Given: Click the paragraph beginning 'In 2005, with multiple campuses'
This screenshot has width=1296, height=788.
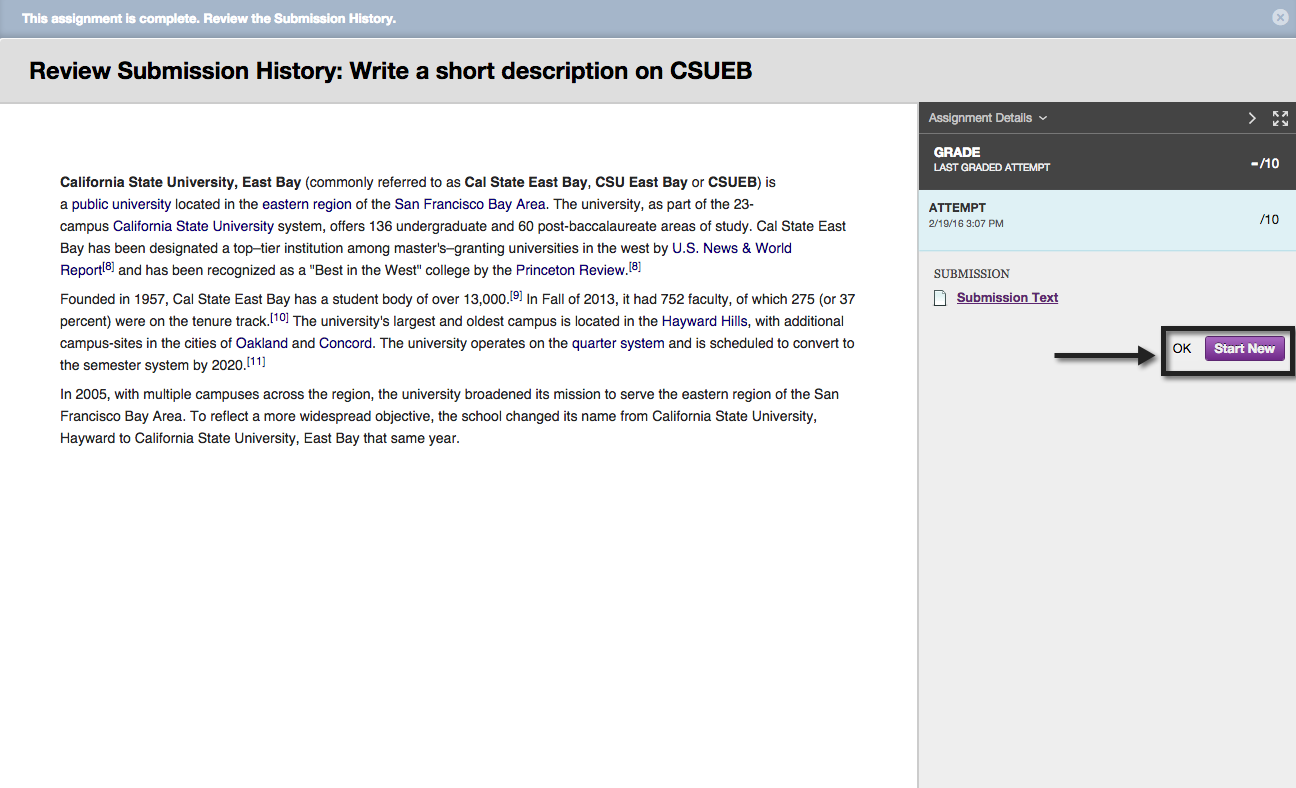Looking at the screenshot, I should pyautogui.click(x=449, y=416).
